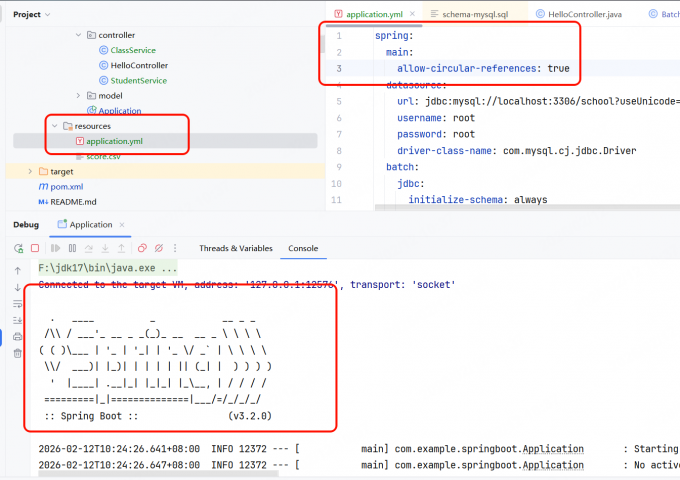This screenshot has height=480, width=680.
Task: Toggle soft-wrap in the console sidebar
Action: 17,304
